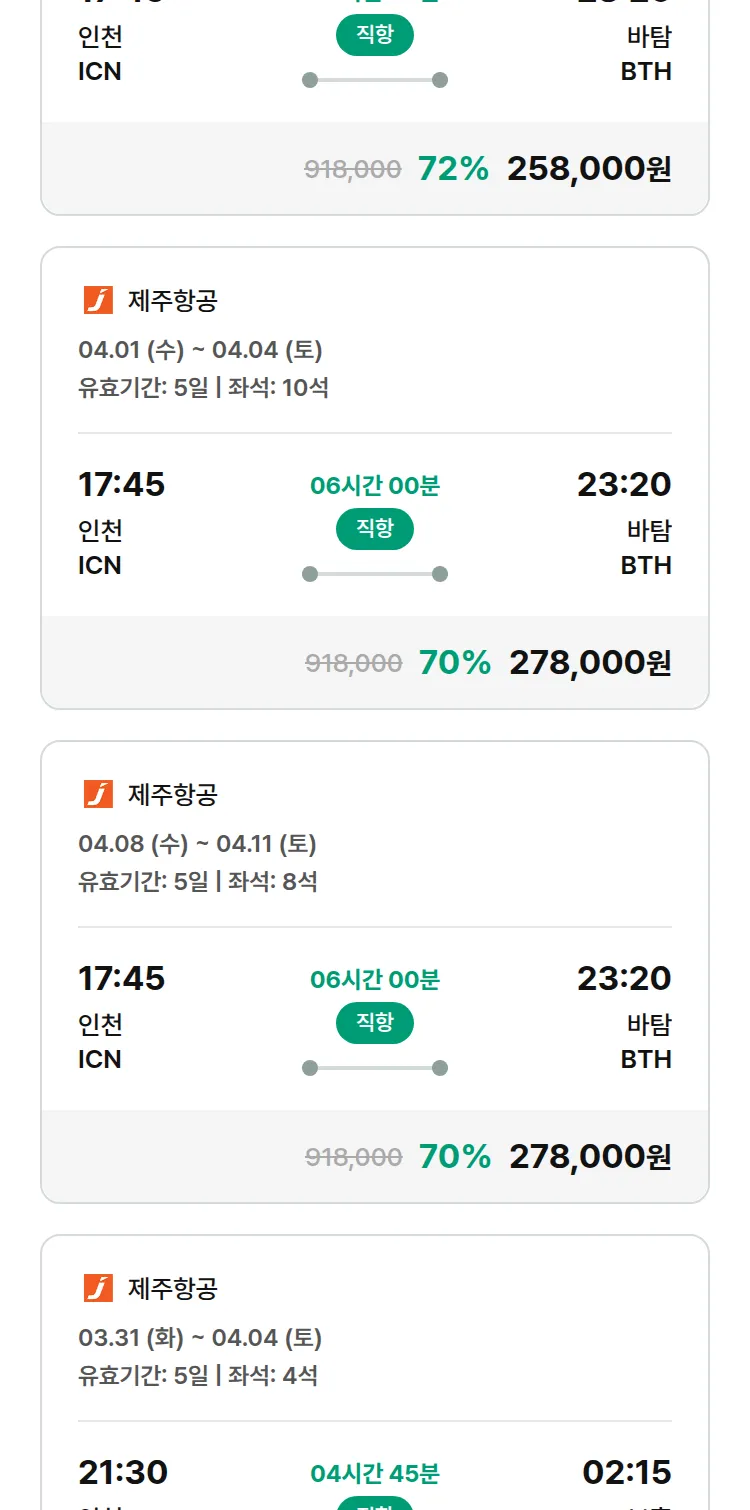Tap the 직항 badge in the 258,000원 card
This screenshot has width=750, height=1510.
[x=375, y=36]
